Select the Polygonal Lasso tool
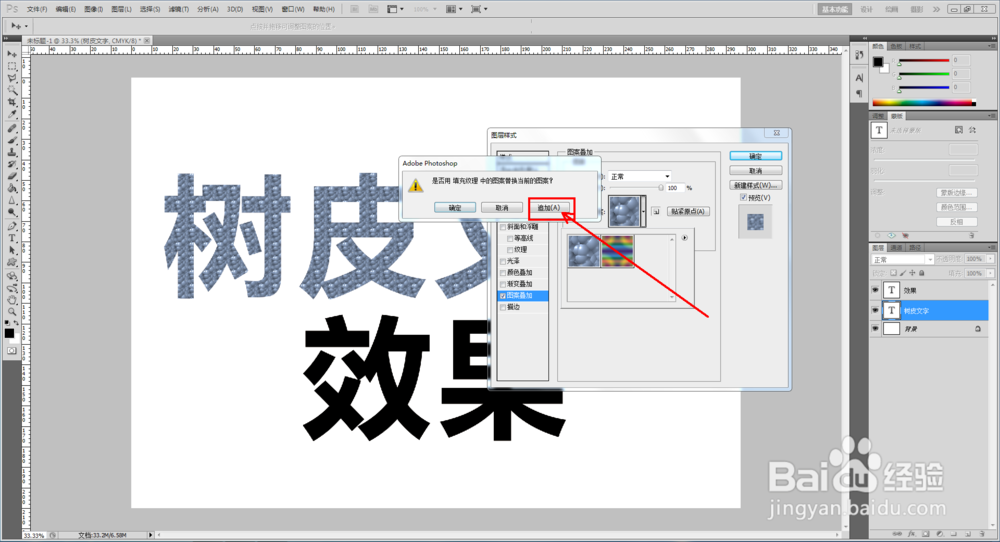 pos(11,78)
